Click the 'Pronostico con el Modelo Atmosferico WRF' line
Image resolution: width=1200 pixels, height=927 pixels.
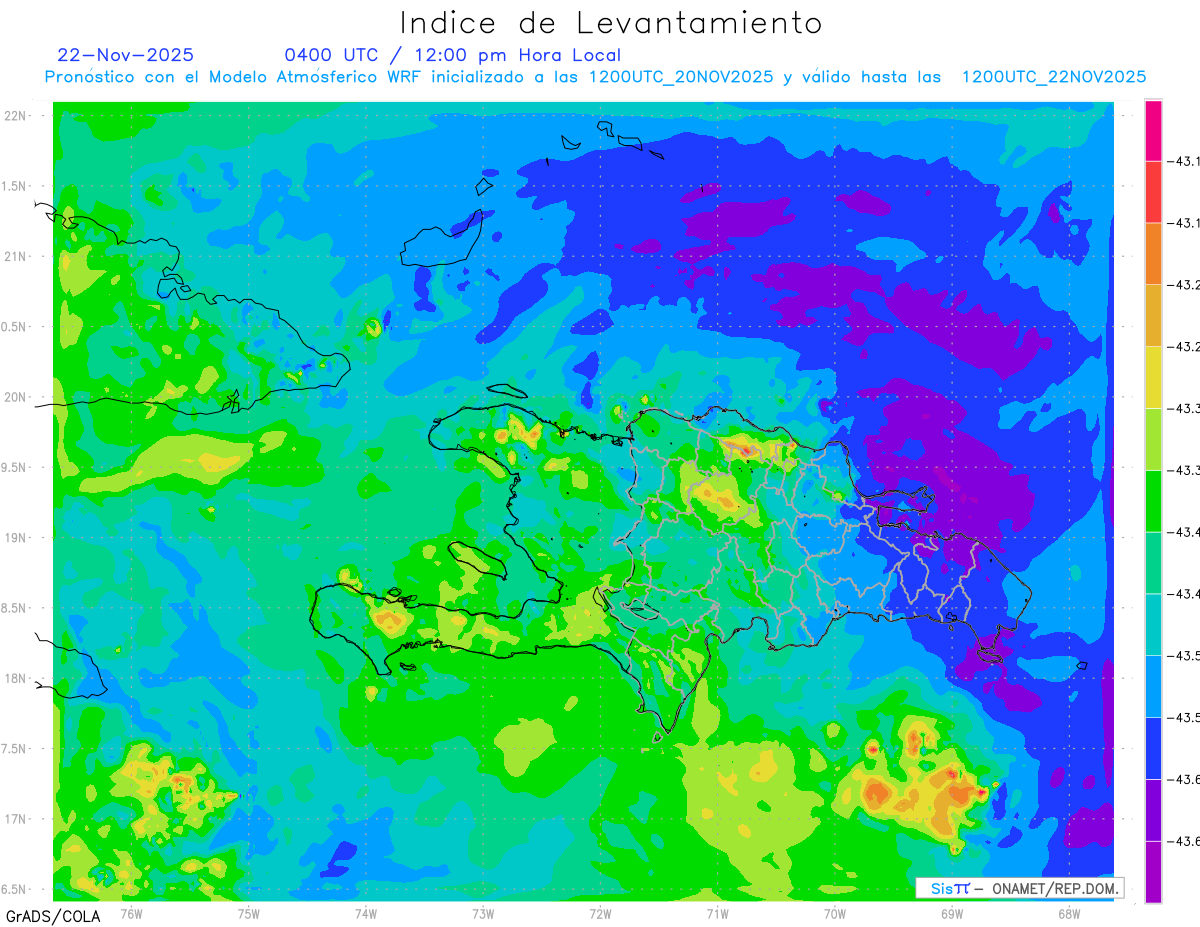tap(596, 77)
